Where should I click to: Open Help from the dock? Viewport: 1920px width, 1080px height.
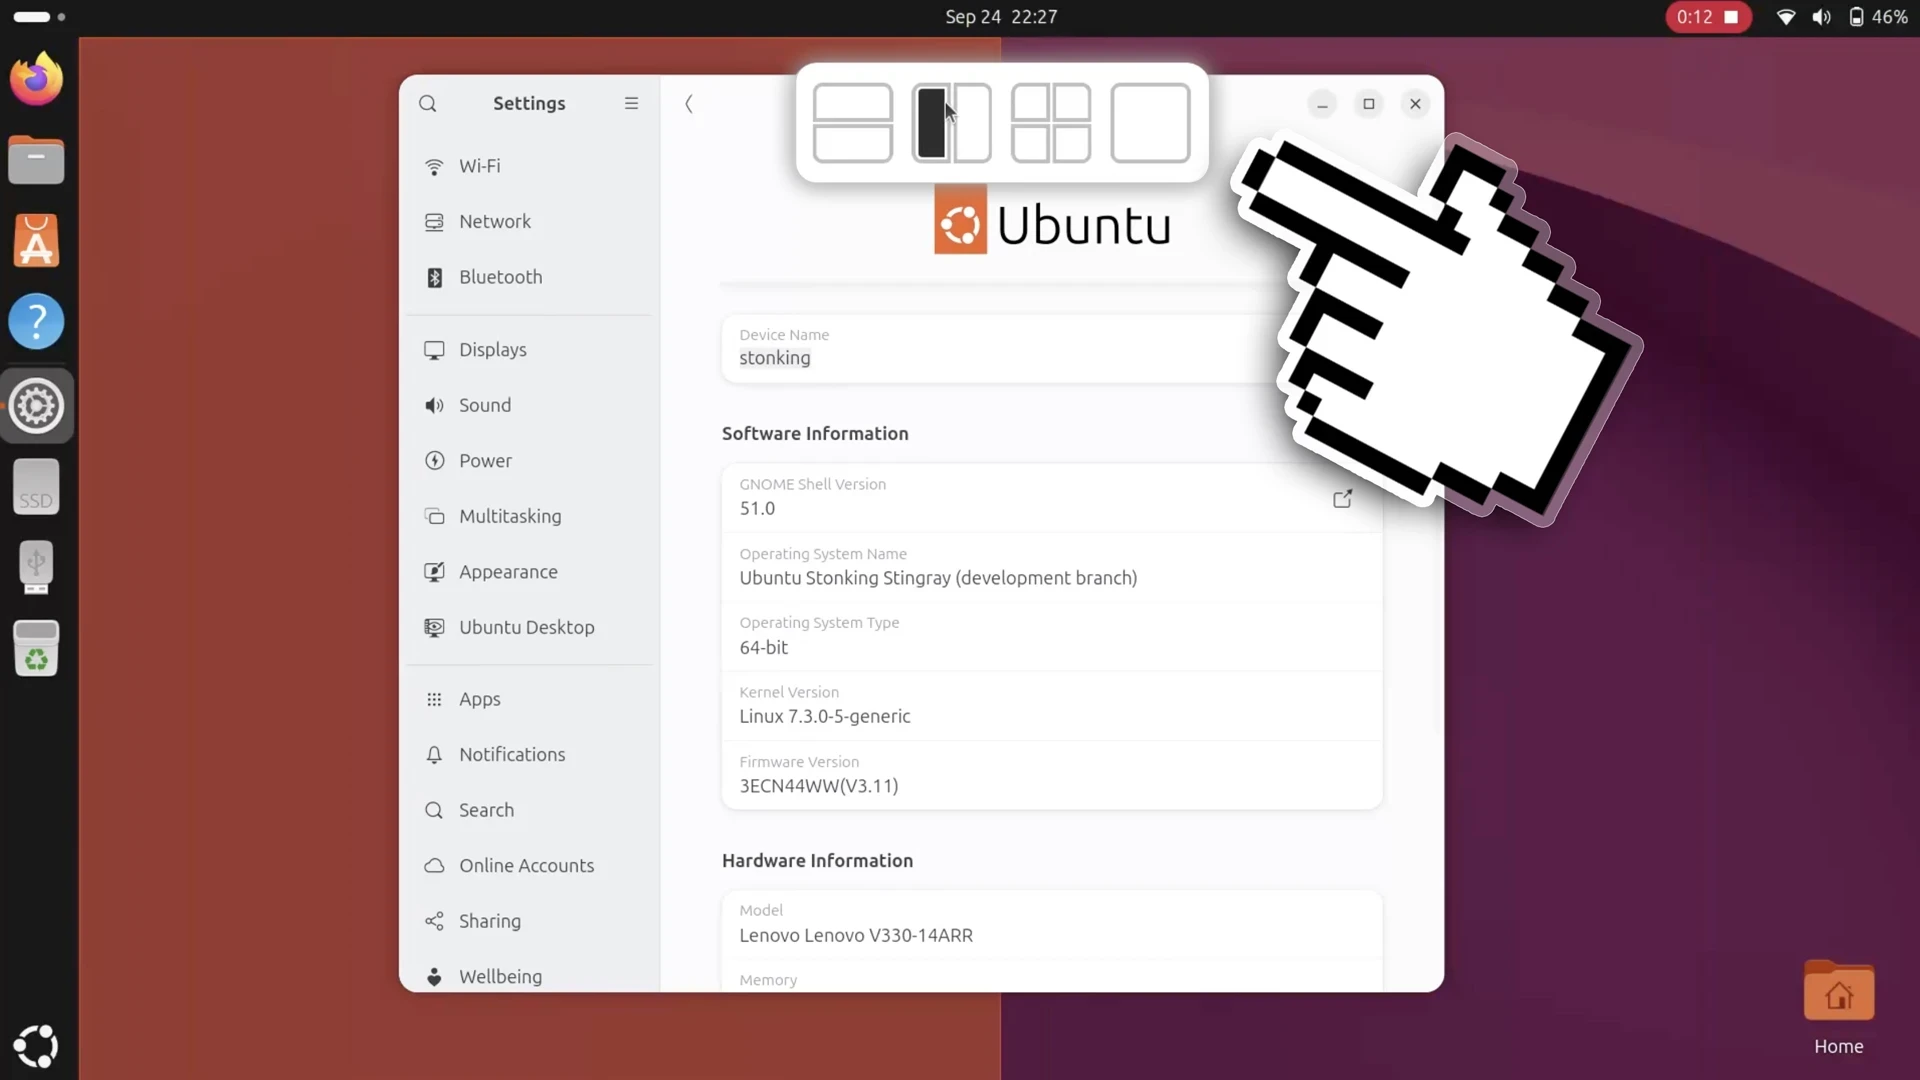tap(37, 322)
